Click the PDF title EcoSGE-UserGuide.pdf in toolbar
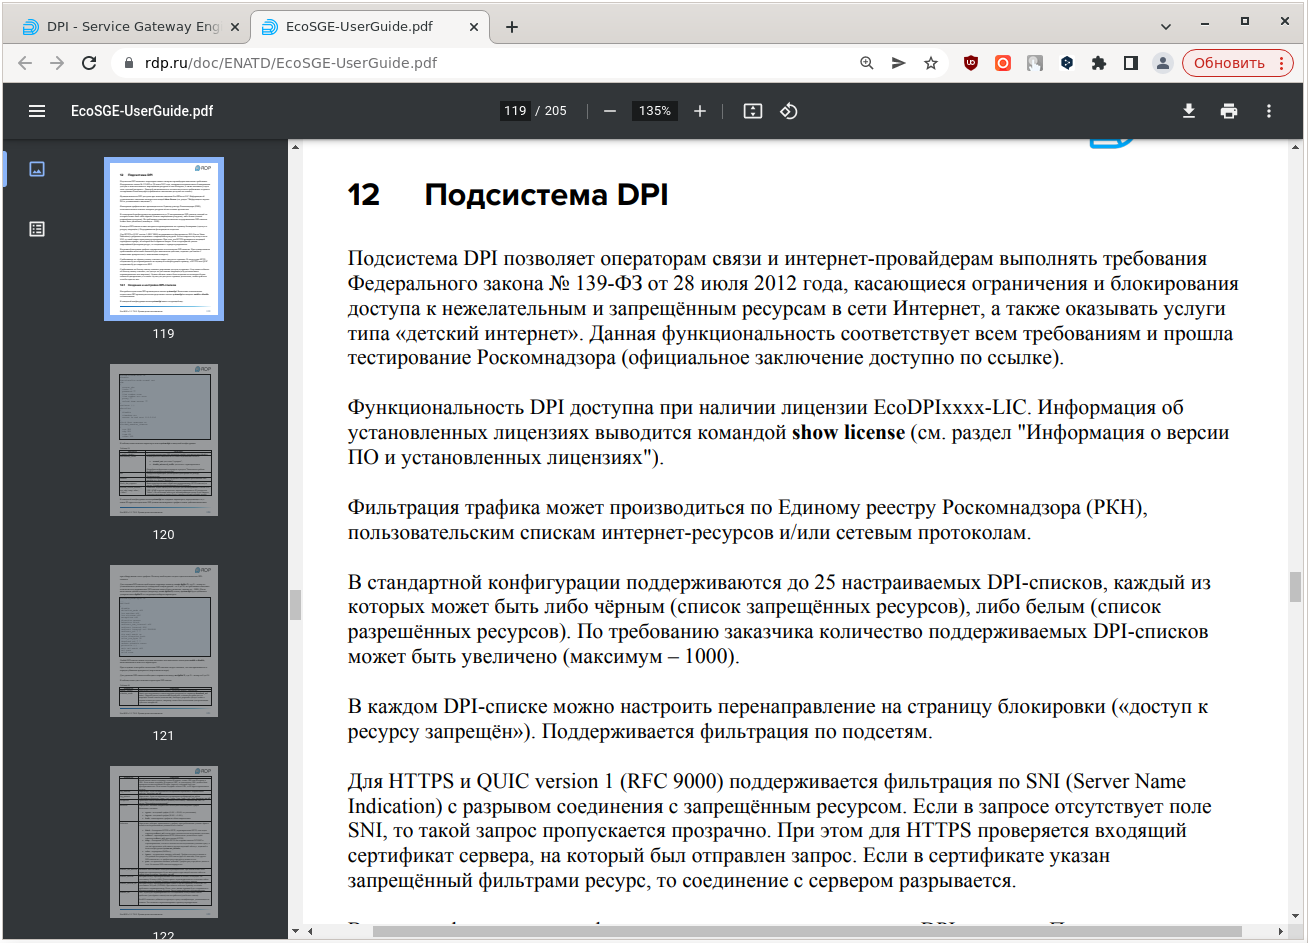This screenshot has height=943, width=1308. (142, 111)
